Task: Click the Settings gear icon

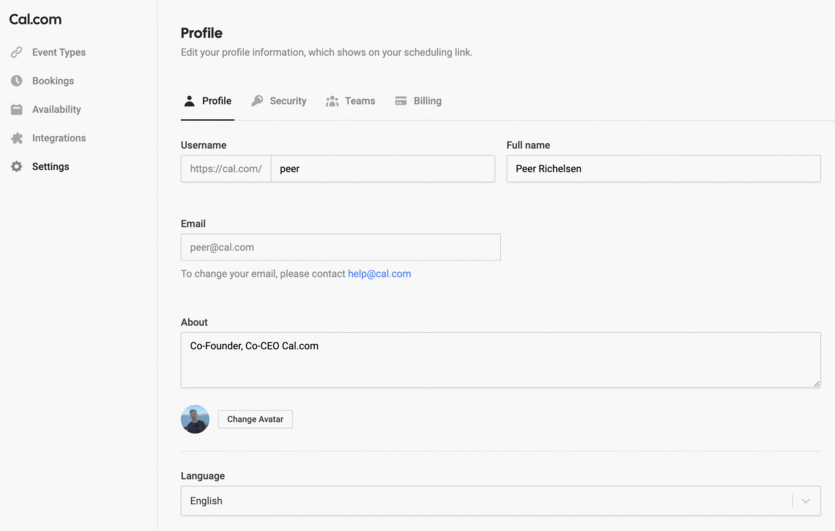Action: point(17,167)
